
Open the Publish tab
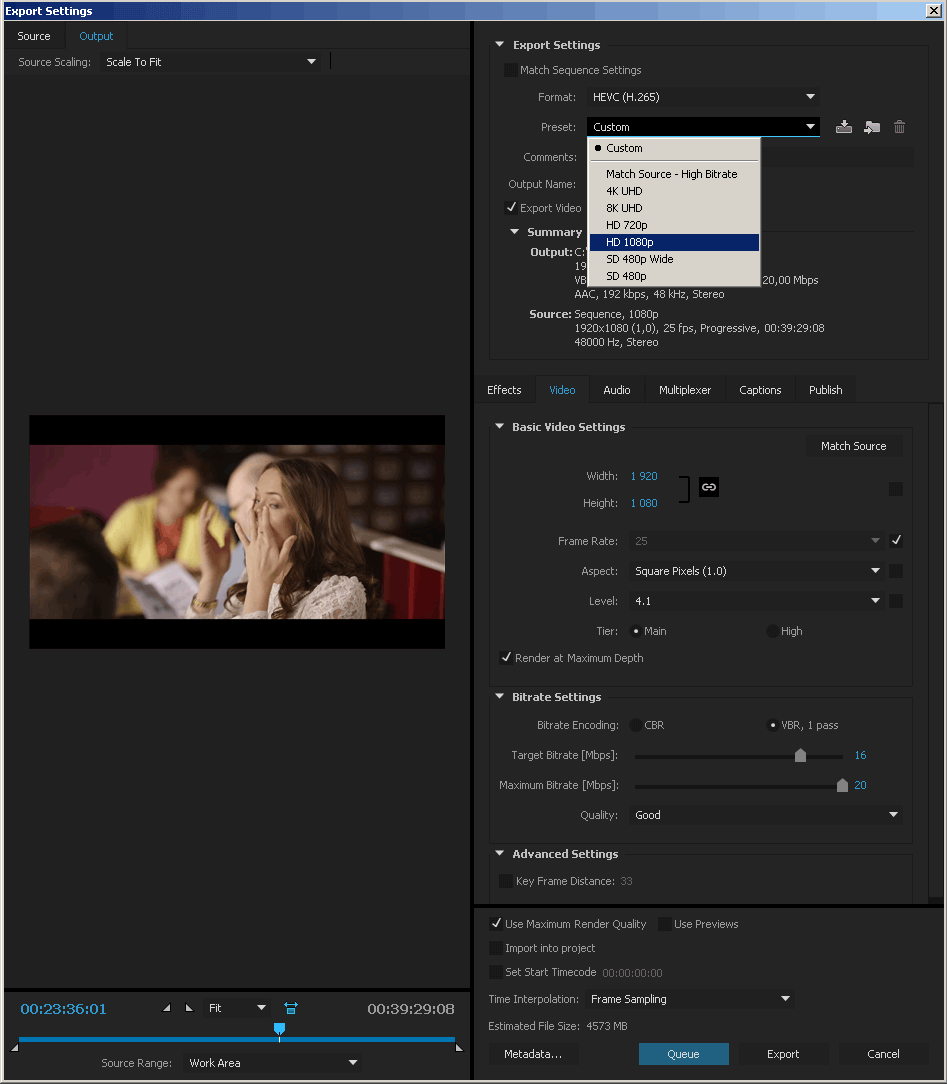(x=825, y=390)
